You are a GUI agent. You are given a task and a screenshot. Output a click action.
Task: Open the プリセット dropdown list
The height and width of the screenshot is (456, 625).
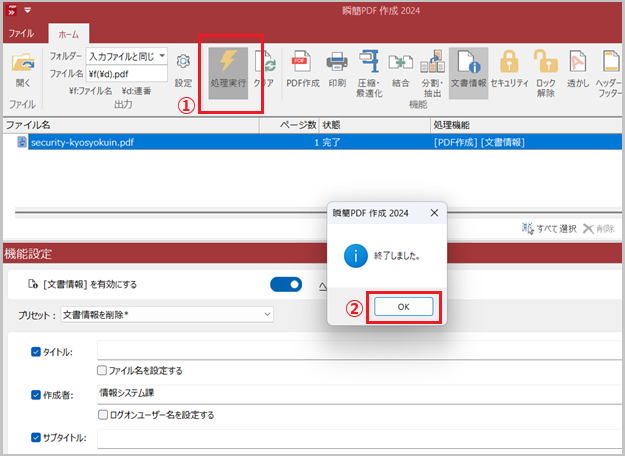click(x=267, y=314)
